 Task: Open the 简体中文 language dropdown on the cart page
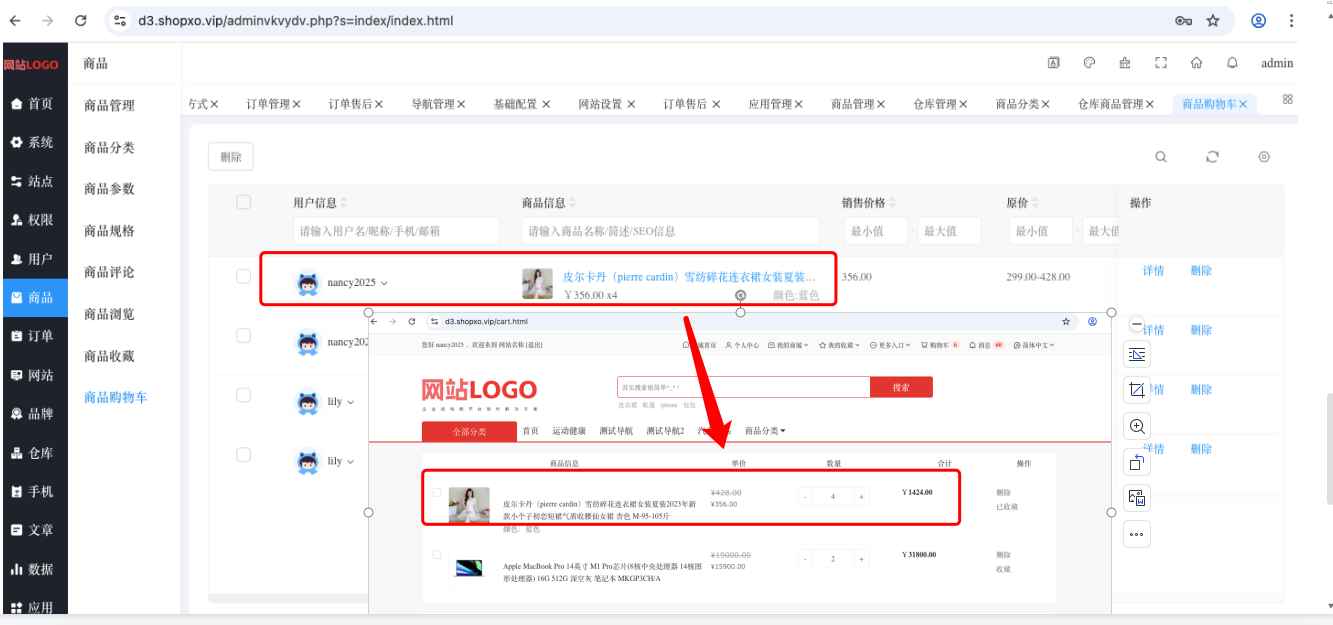pyautogui.click(x=1033, y=345)
